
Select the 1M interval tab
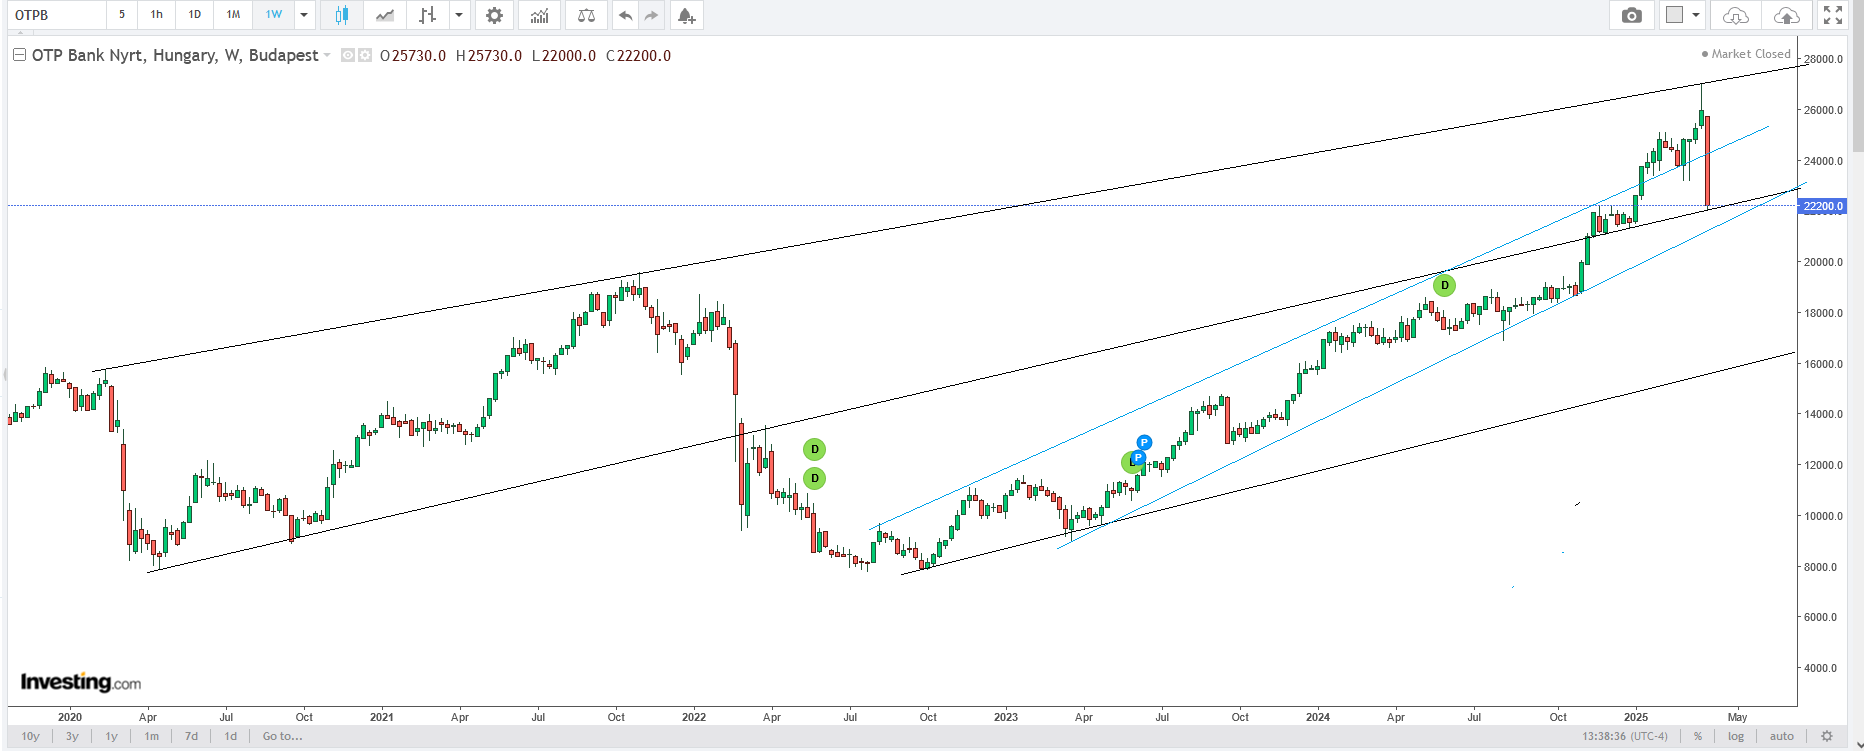coord(233,15)
